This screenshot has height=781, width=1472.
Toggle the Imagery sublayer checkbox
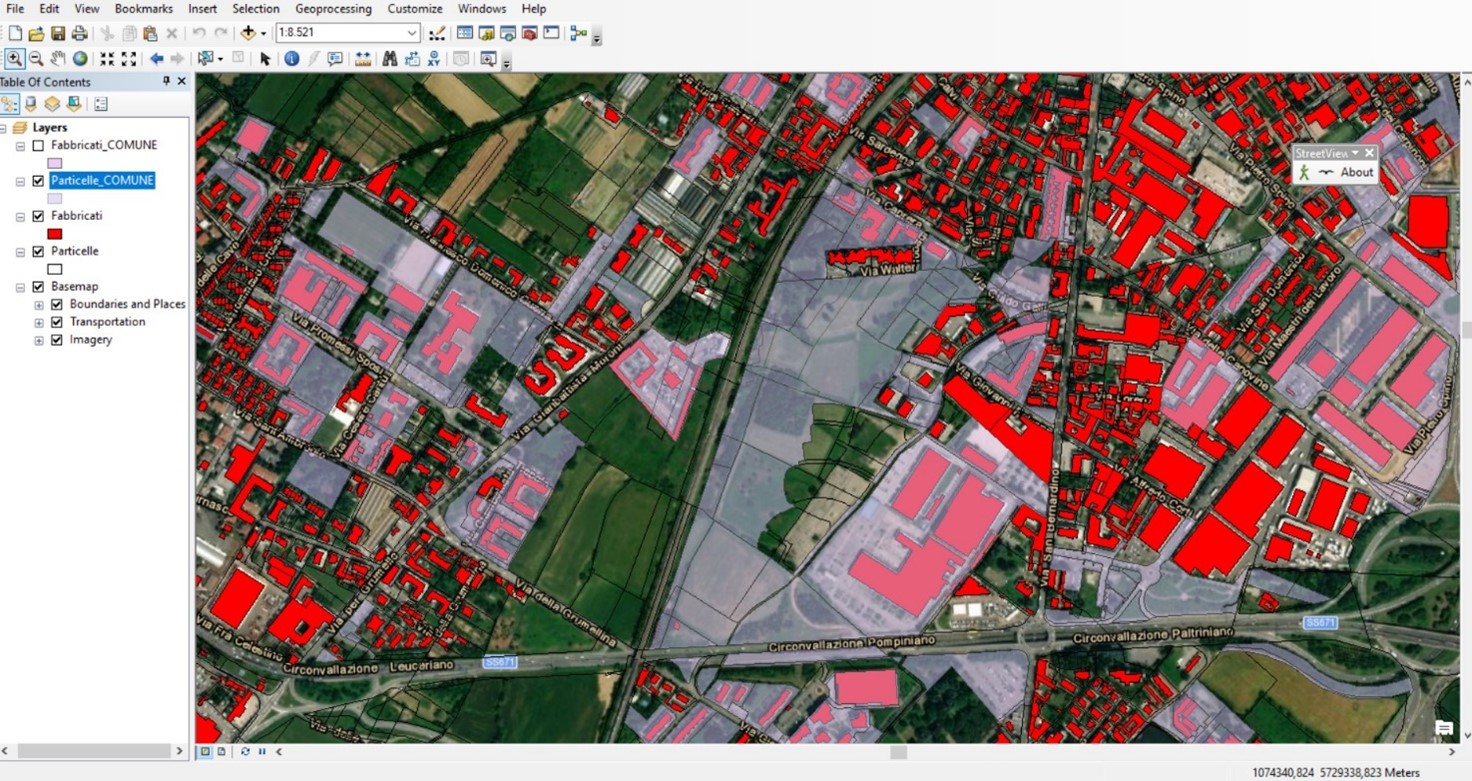(x=57, y=340)
